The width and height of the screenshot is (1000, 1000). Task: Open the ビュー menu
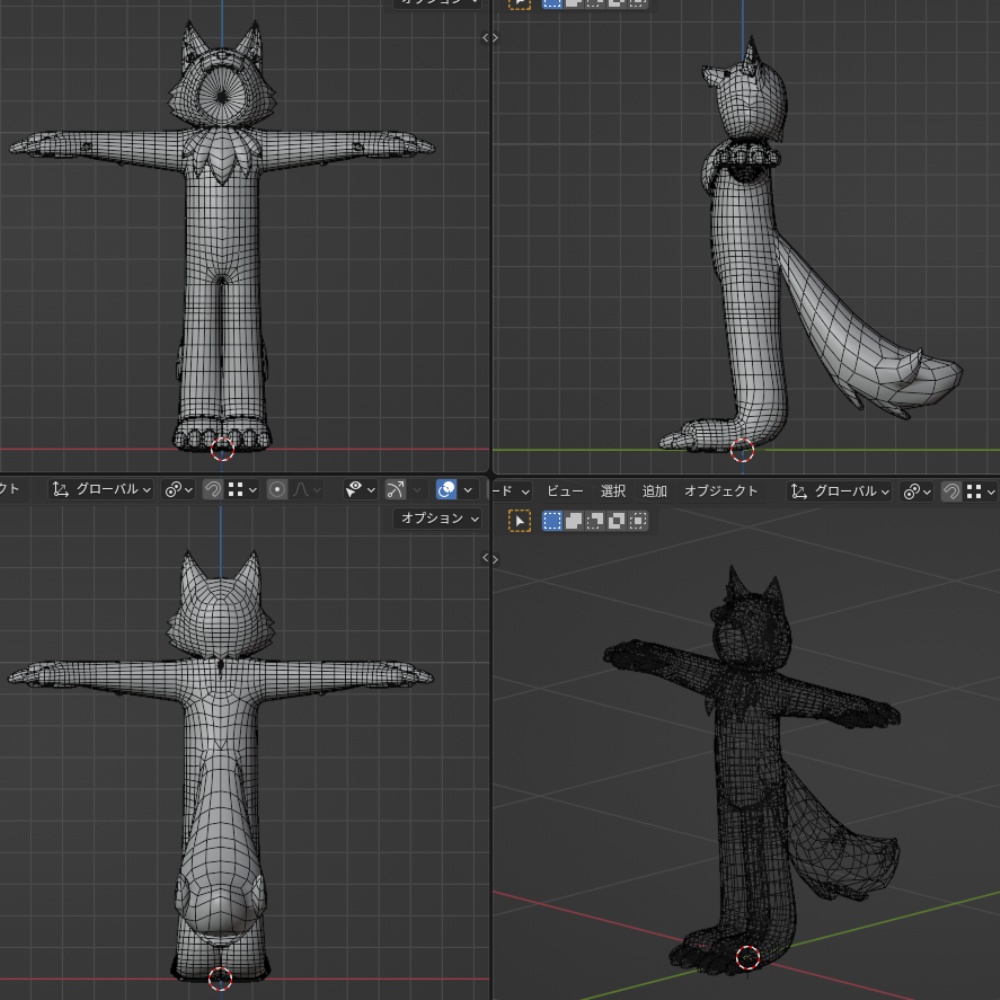tap(565, 491)
